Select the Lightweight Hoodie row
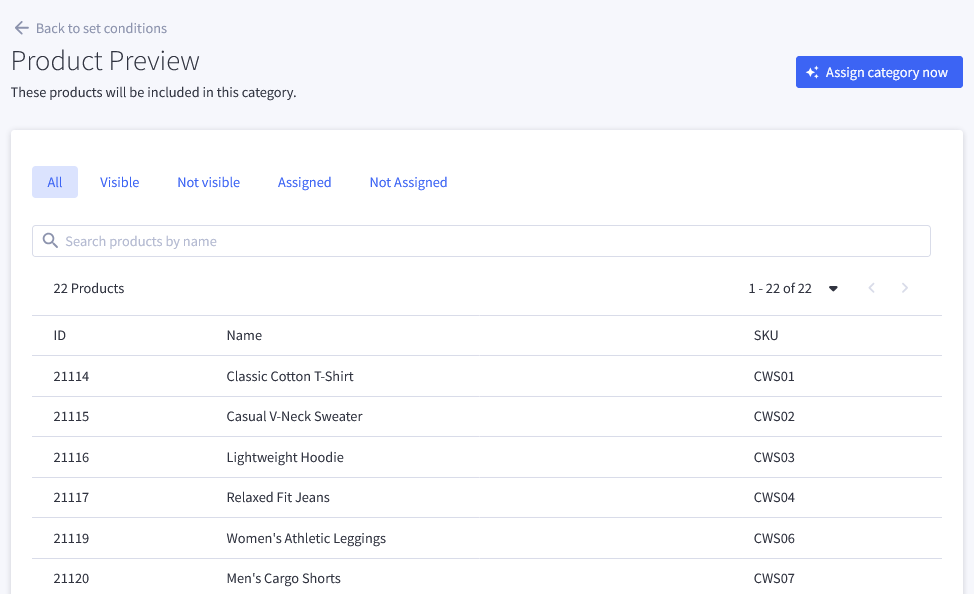 coord(487,457)
